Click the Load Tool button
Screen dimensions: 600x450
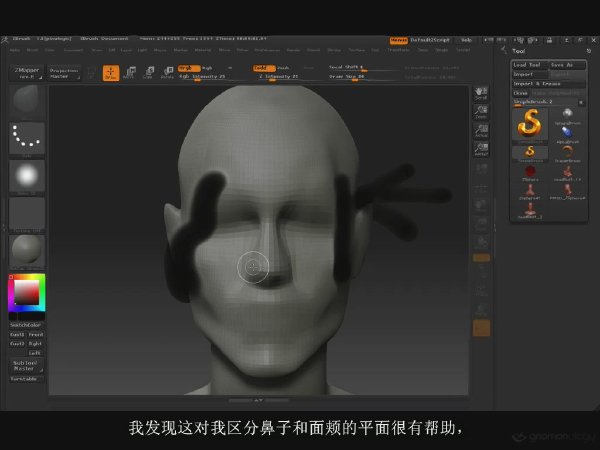(530, 65)
